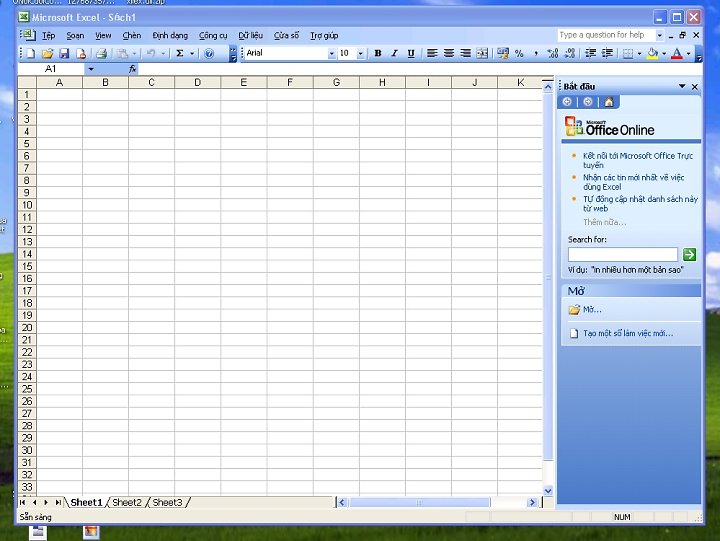This screenshot has height=541, width=720.
Task: Apply cell borders icon
Action: pos(628,53)
